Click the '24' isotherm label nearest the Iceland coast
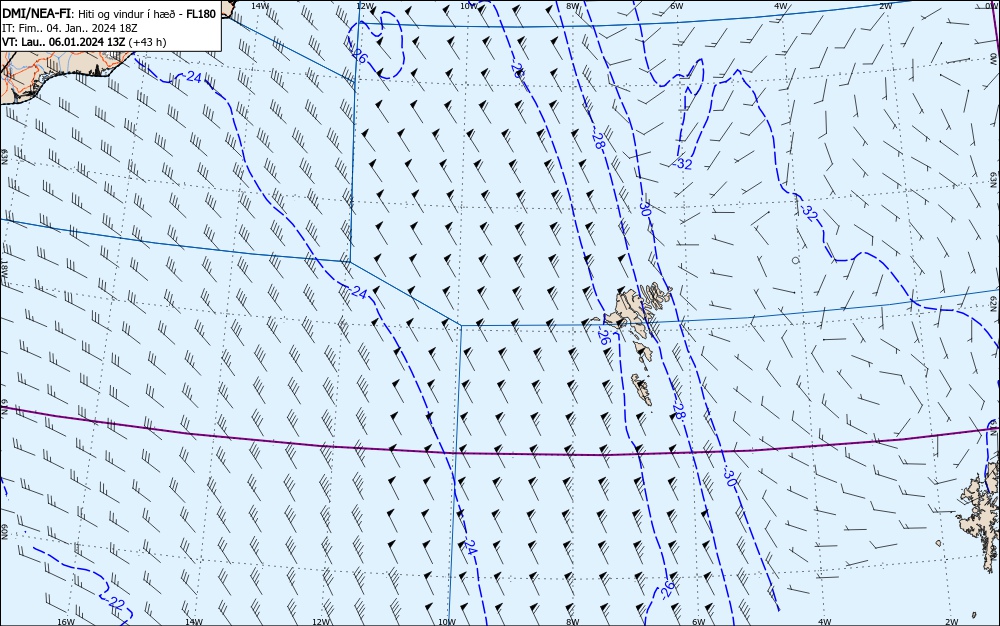Image resolution: width=1000 pixels, height=626 pixels. (x=195, y=78)
